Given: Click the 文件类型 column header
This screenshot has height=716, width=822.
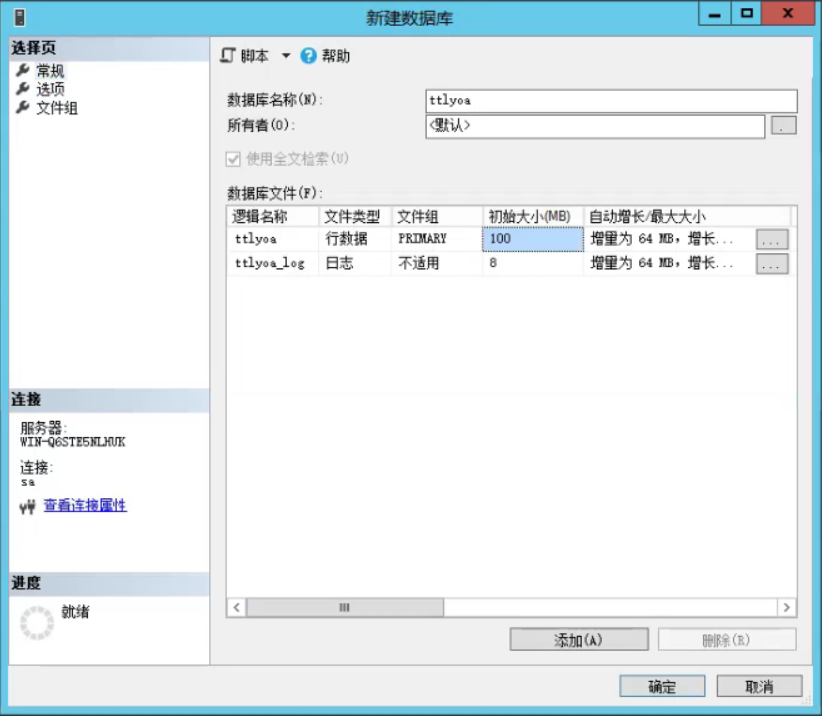Looking at the screenshot, I should coord(355,216).
